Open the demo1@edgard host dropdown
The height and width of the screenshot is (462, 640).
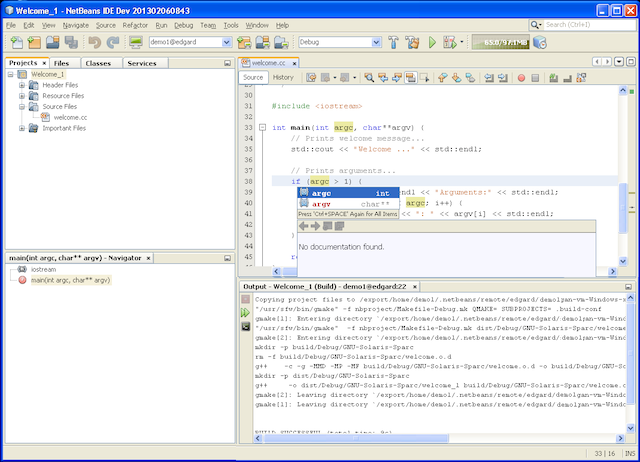(227, 43)
